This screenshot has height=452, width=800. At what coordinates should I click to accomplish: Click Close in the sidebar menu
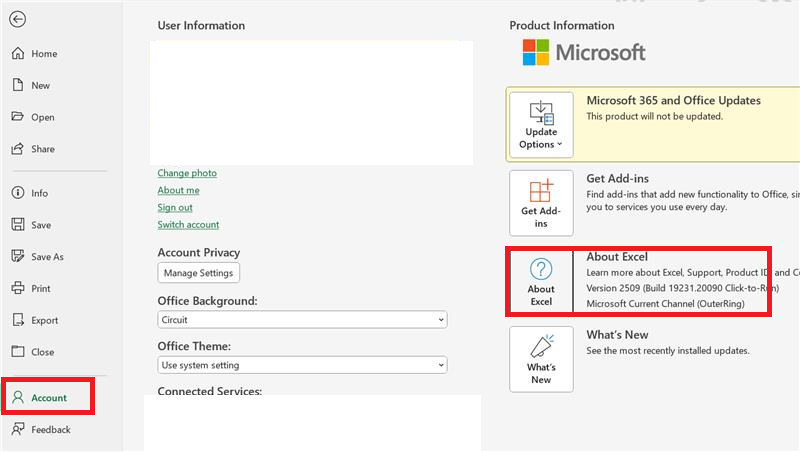coord(33,351)
